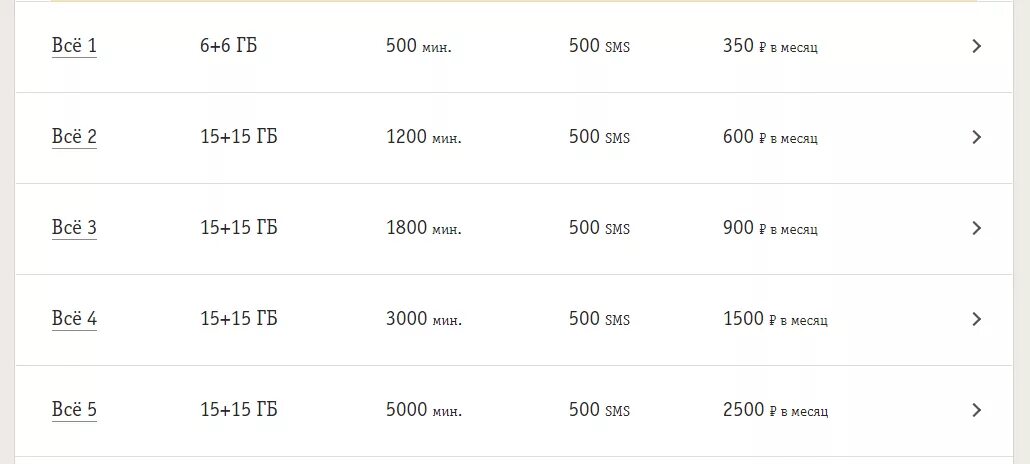Click the 5000 мин. minutes value
The width and height of the screenshot is (1030, 464).
[x=424, y=409]
